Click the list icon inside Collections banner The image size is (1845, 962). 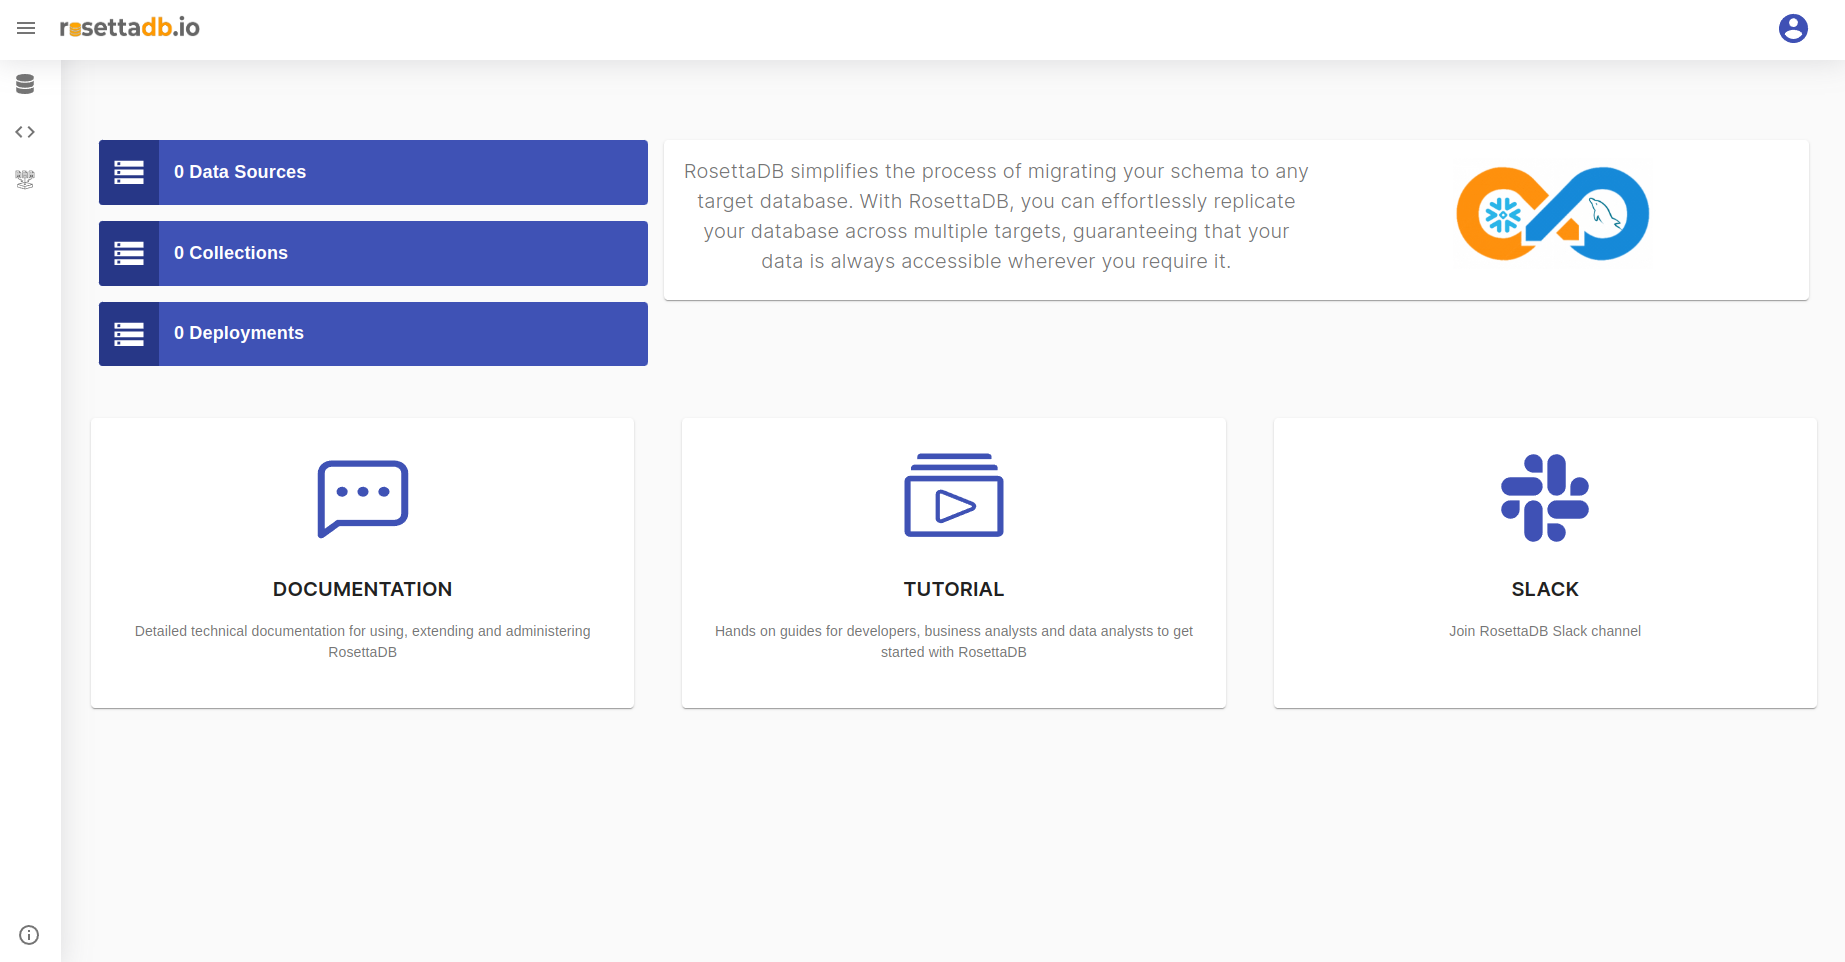pos(129,253)
